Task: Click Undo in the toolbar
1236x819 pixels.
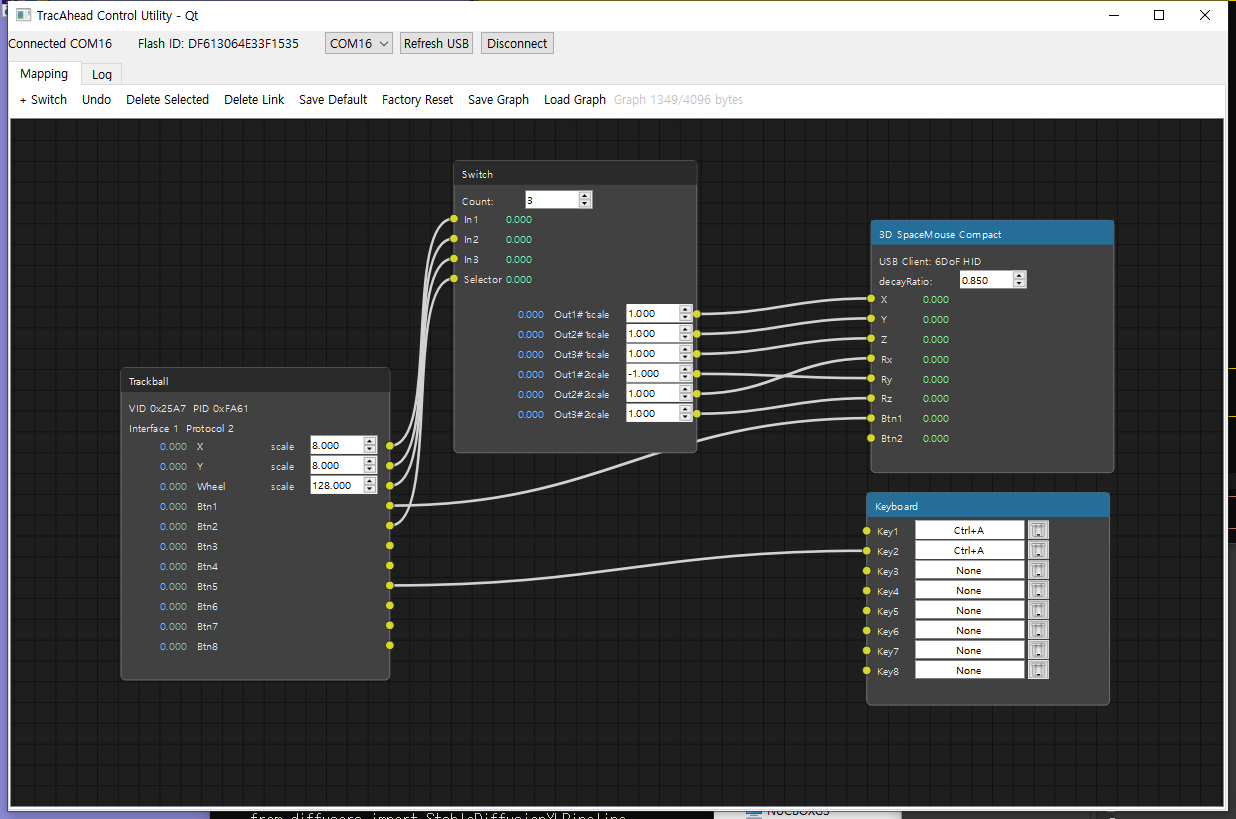Action: (97, 99)
